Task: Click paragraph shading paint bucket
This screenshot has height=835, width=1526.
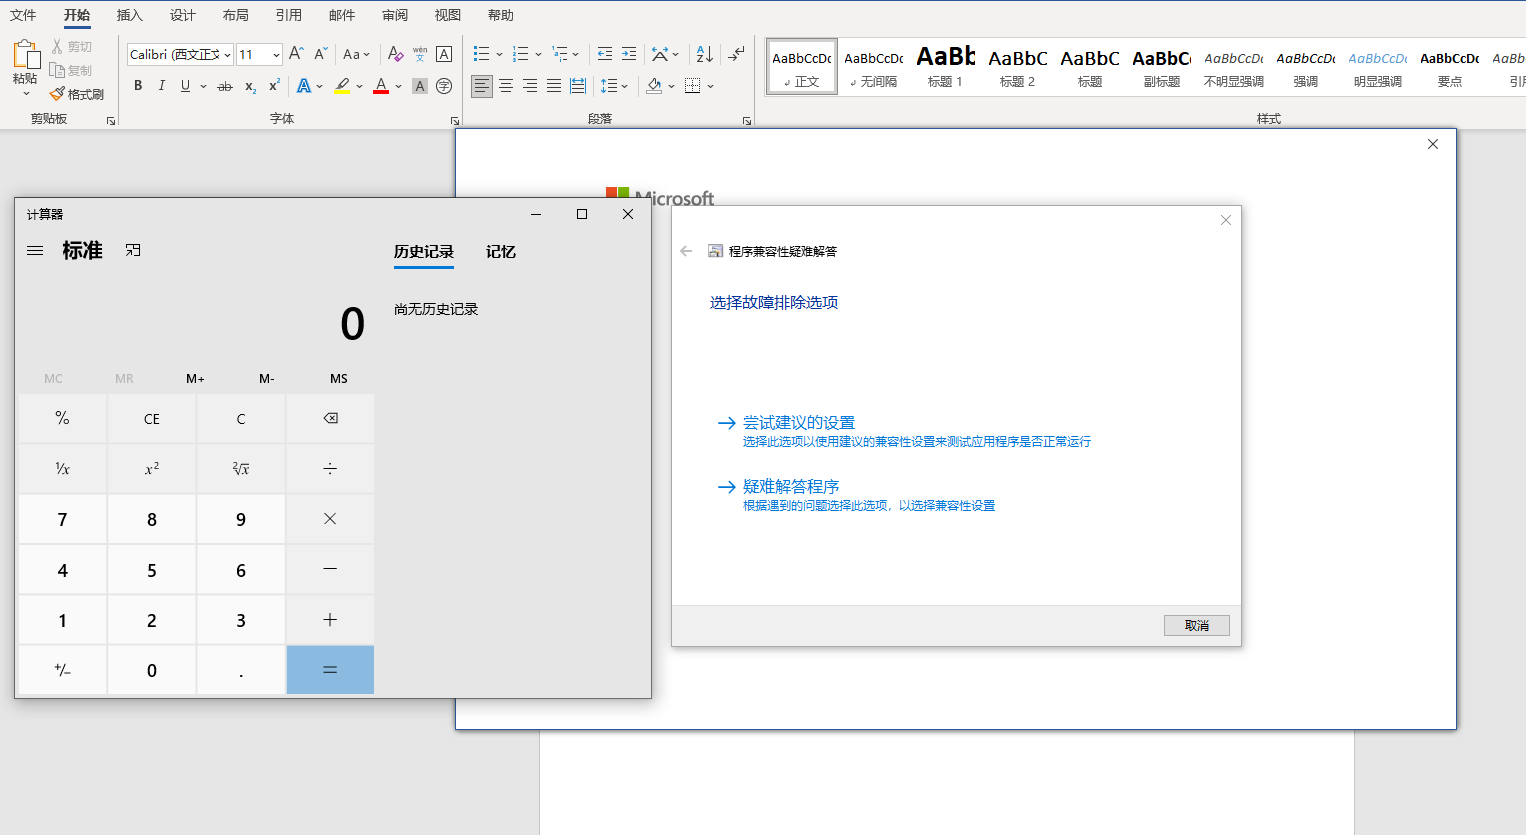Action: (654, 86)
